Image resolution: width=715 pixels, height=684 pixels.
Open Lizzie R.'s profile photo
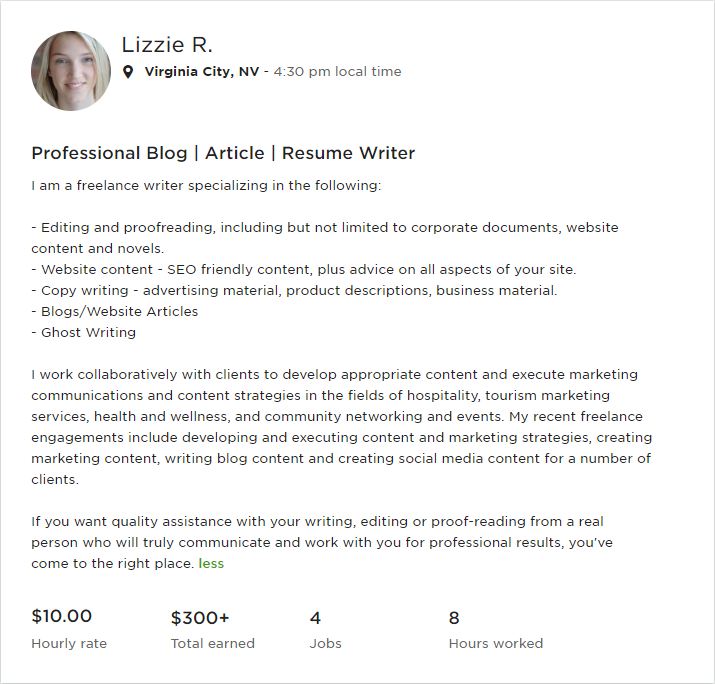tap(71, 70)
